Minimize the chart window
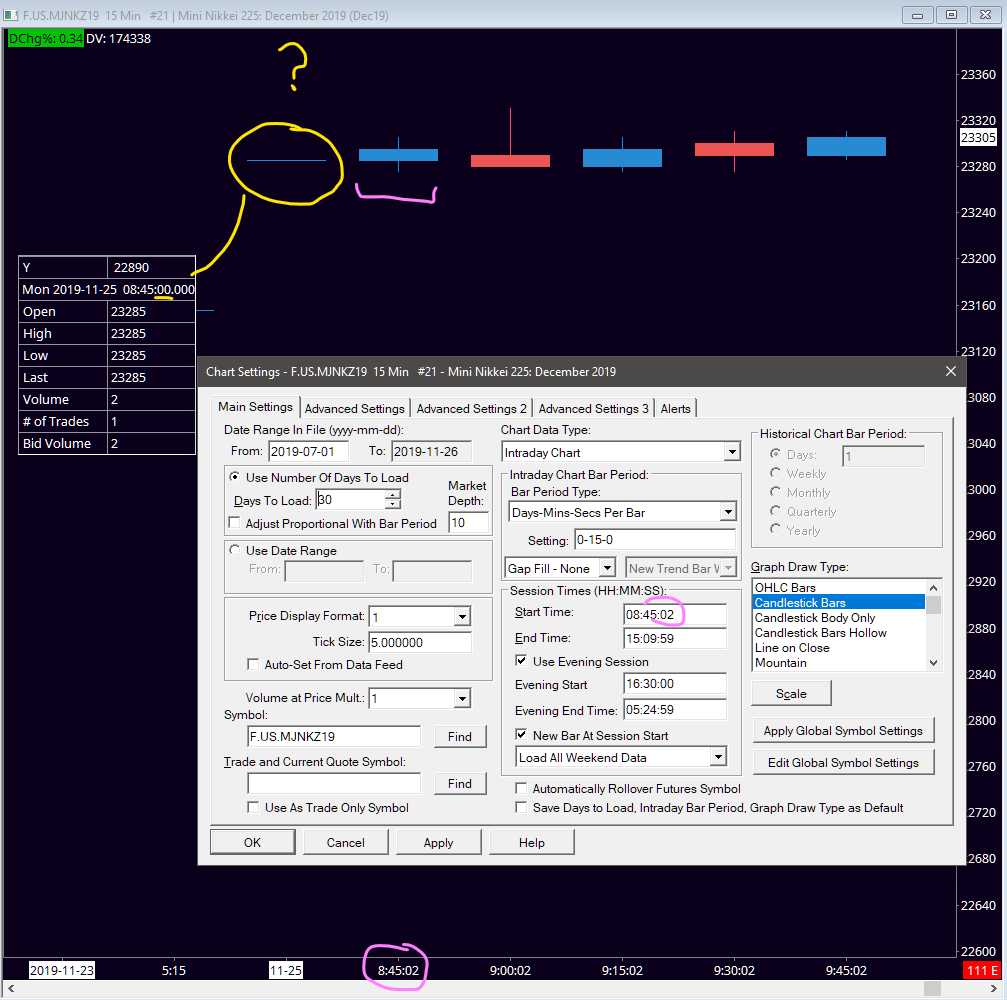The width and height of the screenshot is (1007, 1000). tap(917, 15)
